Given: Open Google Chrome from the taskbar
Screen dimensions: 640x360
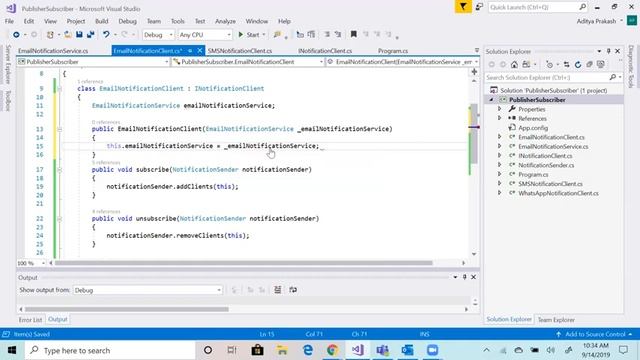Looking at the screenshot, I should [x=332, y=350].
